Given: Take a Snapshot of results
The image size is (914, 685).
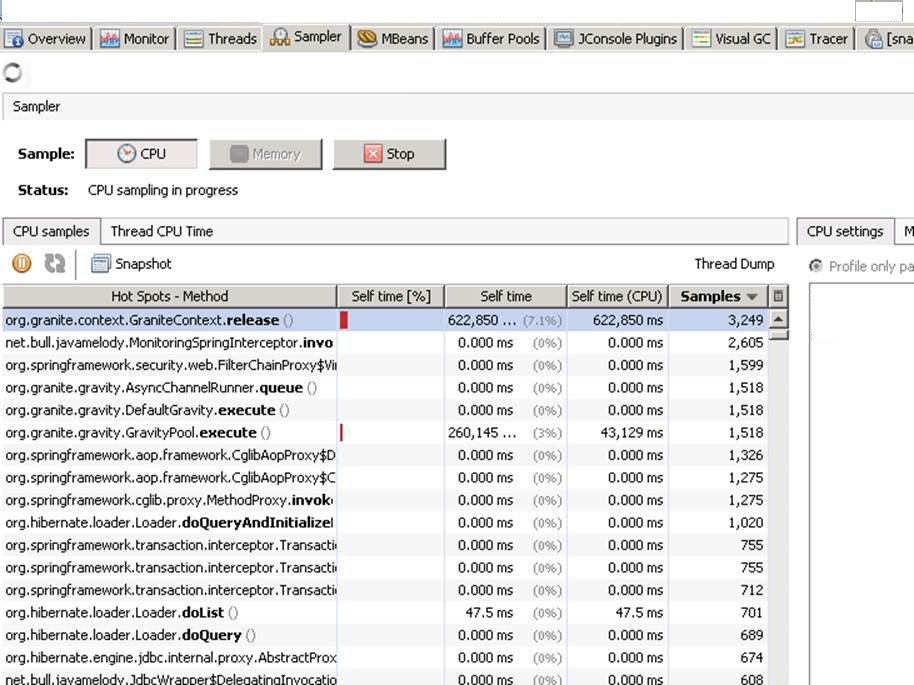Looking at the screenshot, I should click(x=132, y=264).
